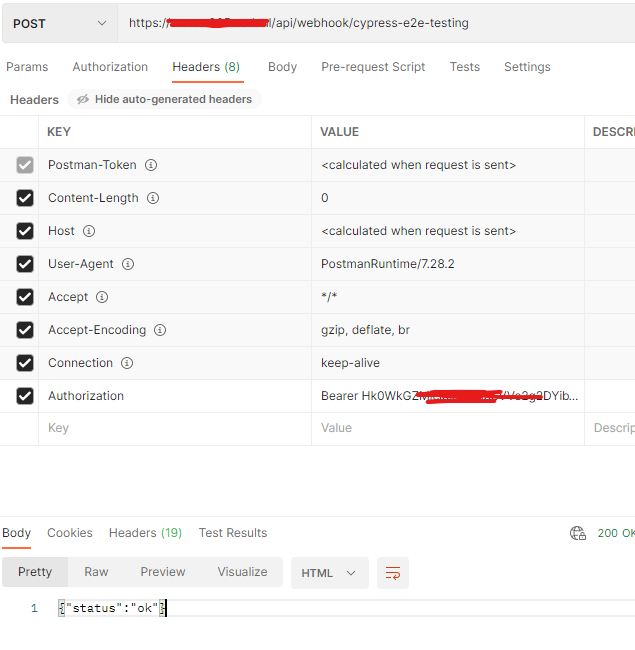Click the empty Value input field
The height and width of the screenshot is (650, 635).
(x=448, y=428)
